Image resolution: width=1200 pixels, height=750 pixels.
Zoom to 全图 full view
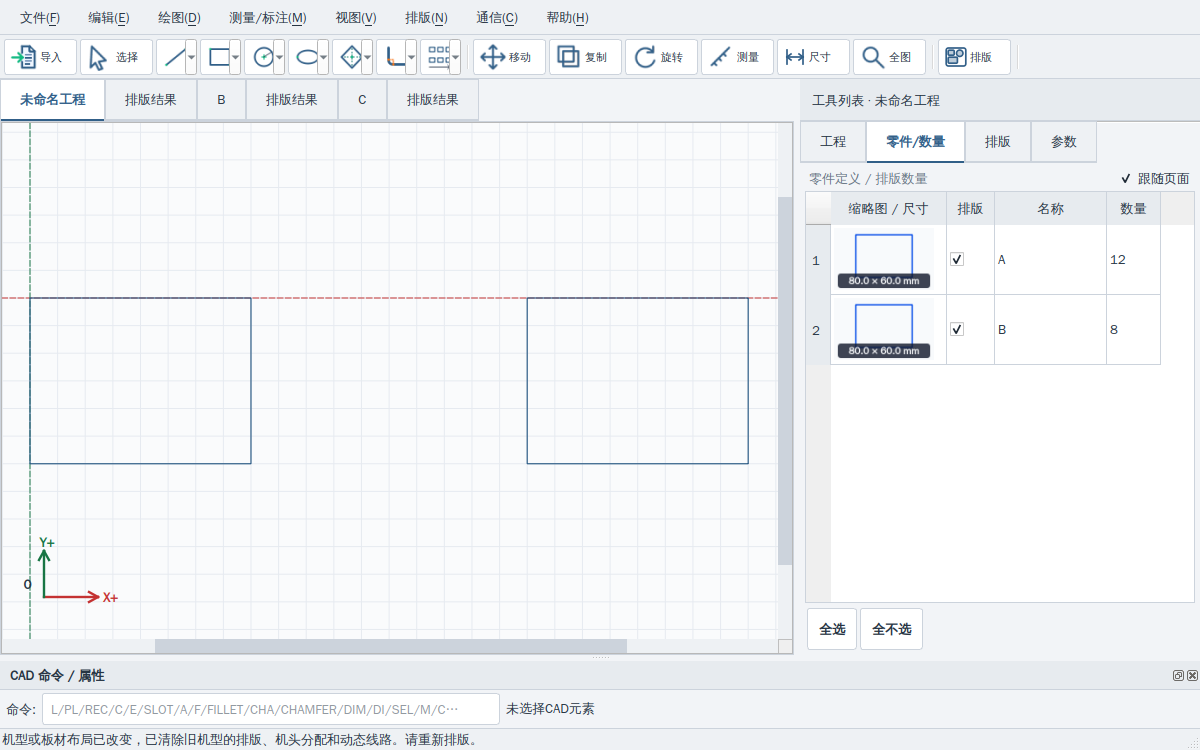[x=889, y=57]
